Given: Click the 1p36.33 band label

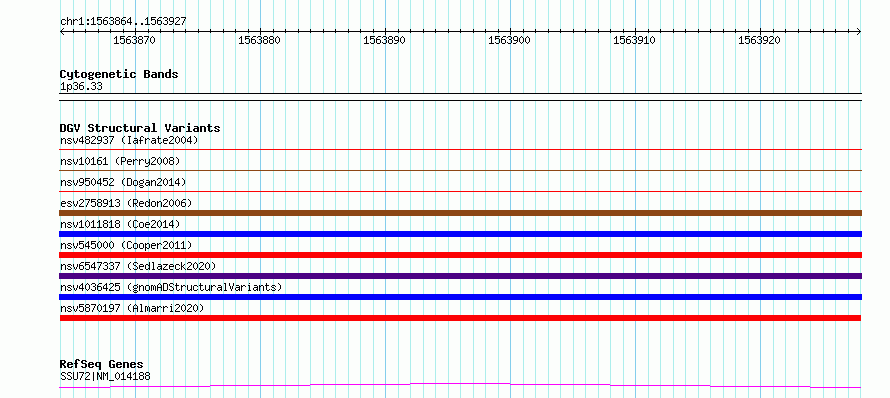Looking at the screenshot, I should [x=81, y=87].
